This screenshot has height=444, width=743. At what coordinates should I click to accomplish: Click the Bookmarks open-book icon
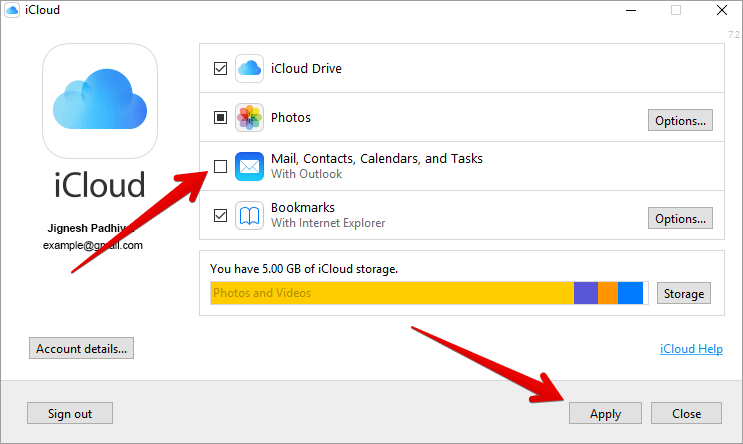pyautogui.click(x=249, y=216)
